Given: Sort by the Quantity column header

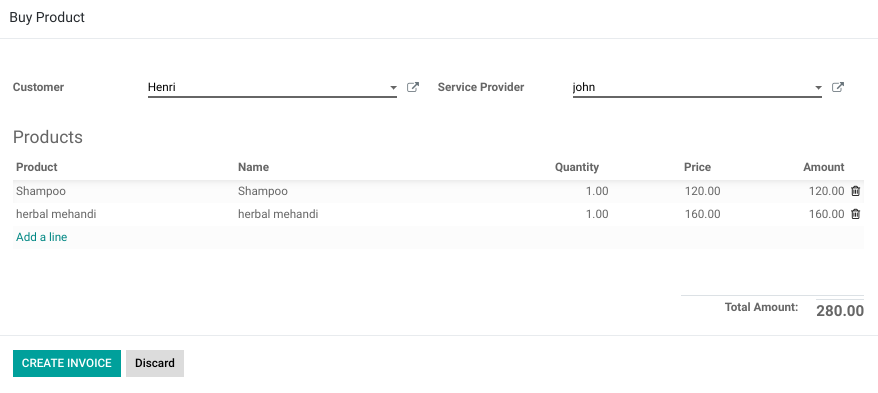Looking at the screenshot, I should [577, 167].
